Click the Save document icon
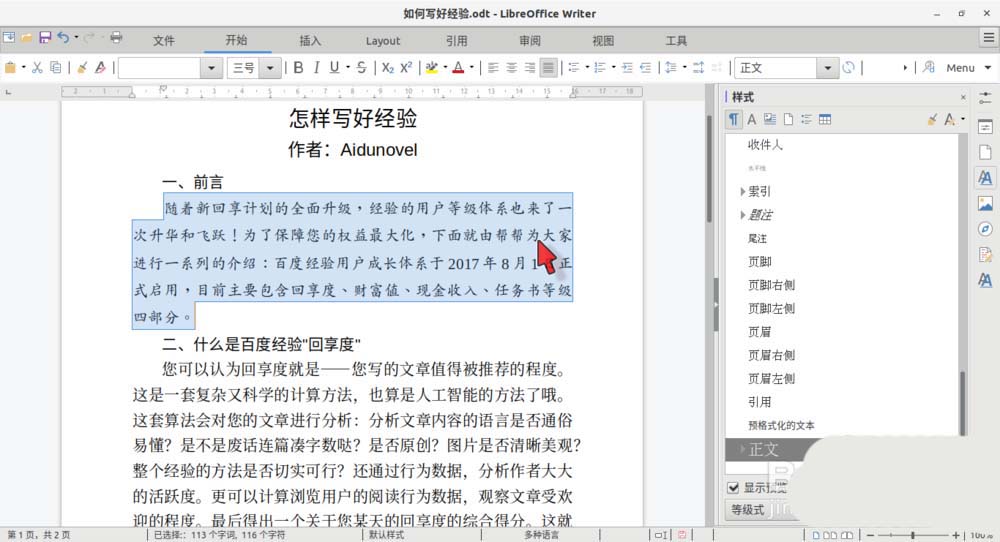Screen dimensions: 1000x542 coord(45,38)
